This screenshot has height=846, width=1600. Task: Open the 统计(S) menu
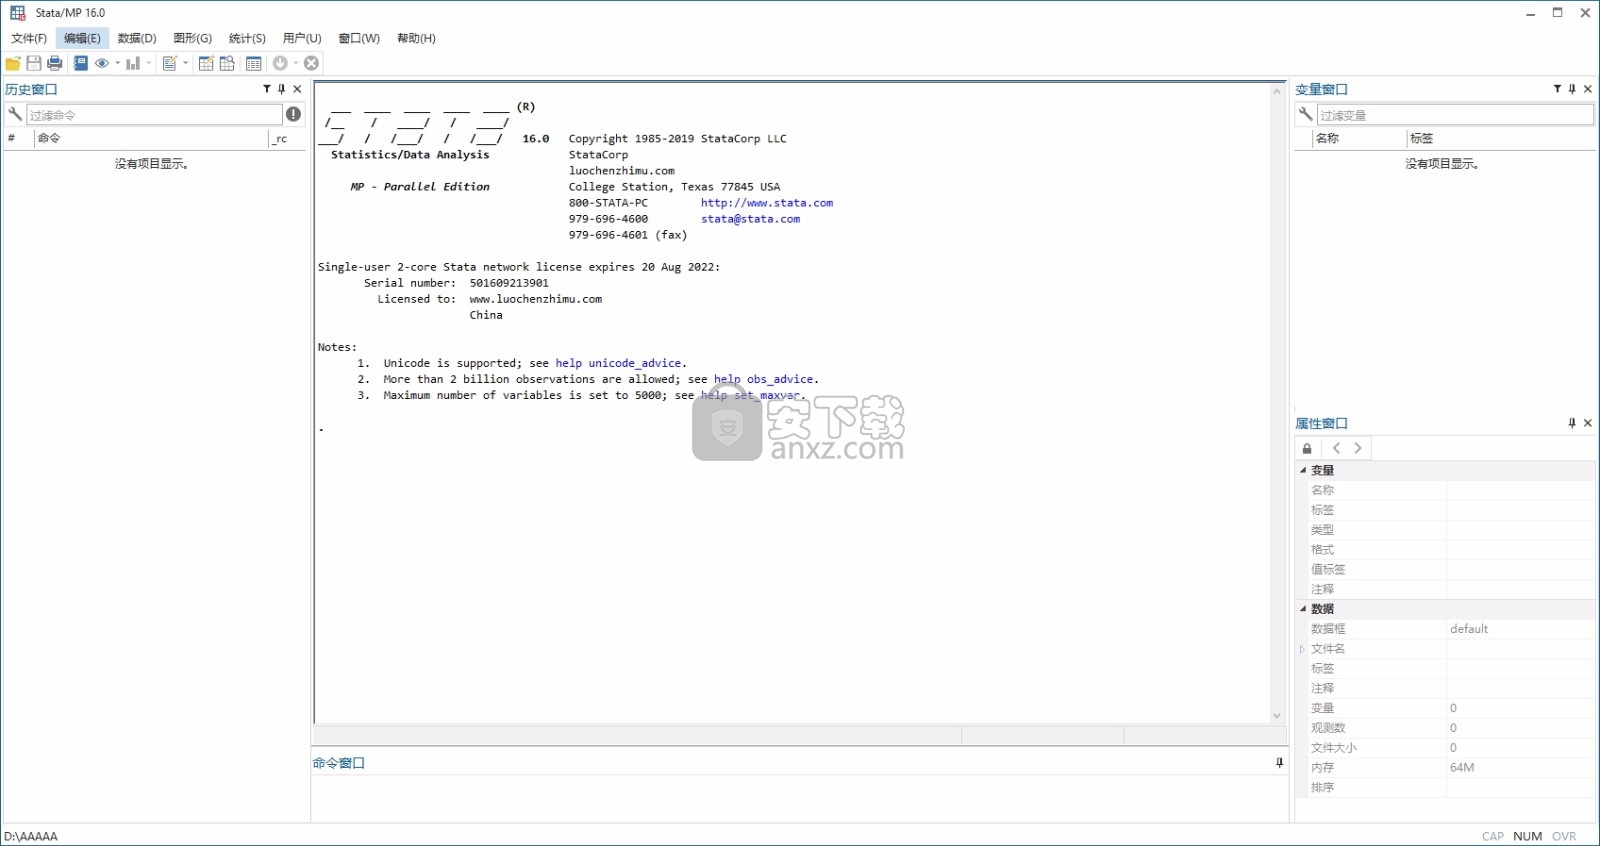click(247, 38)
